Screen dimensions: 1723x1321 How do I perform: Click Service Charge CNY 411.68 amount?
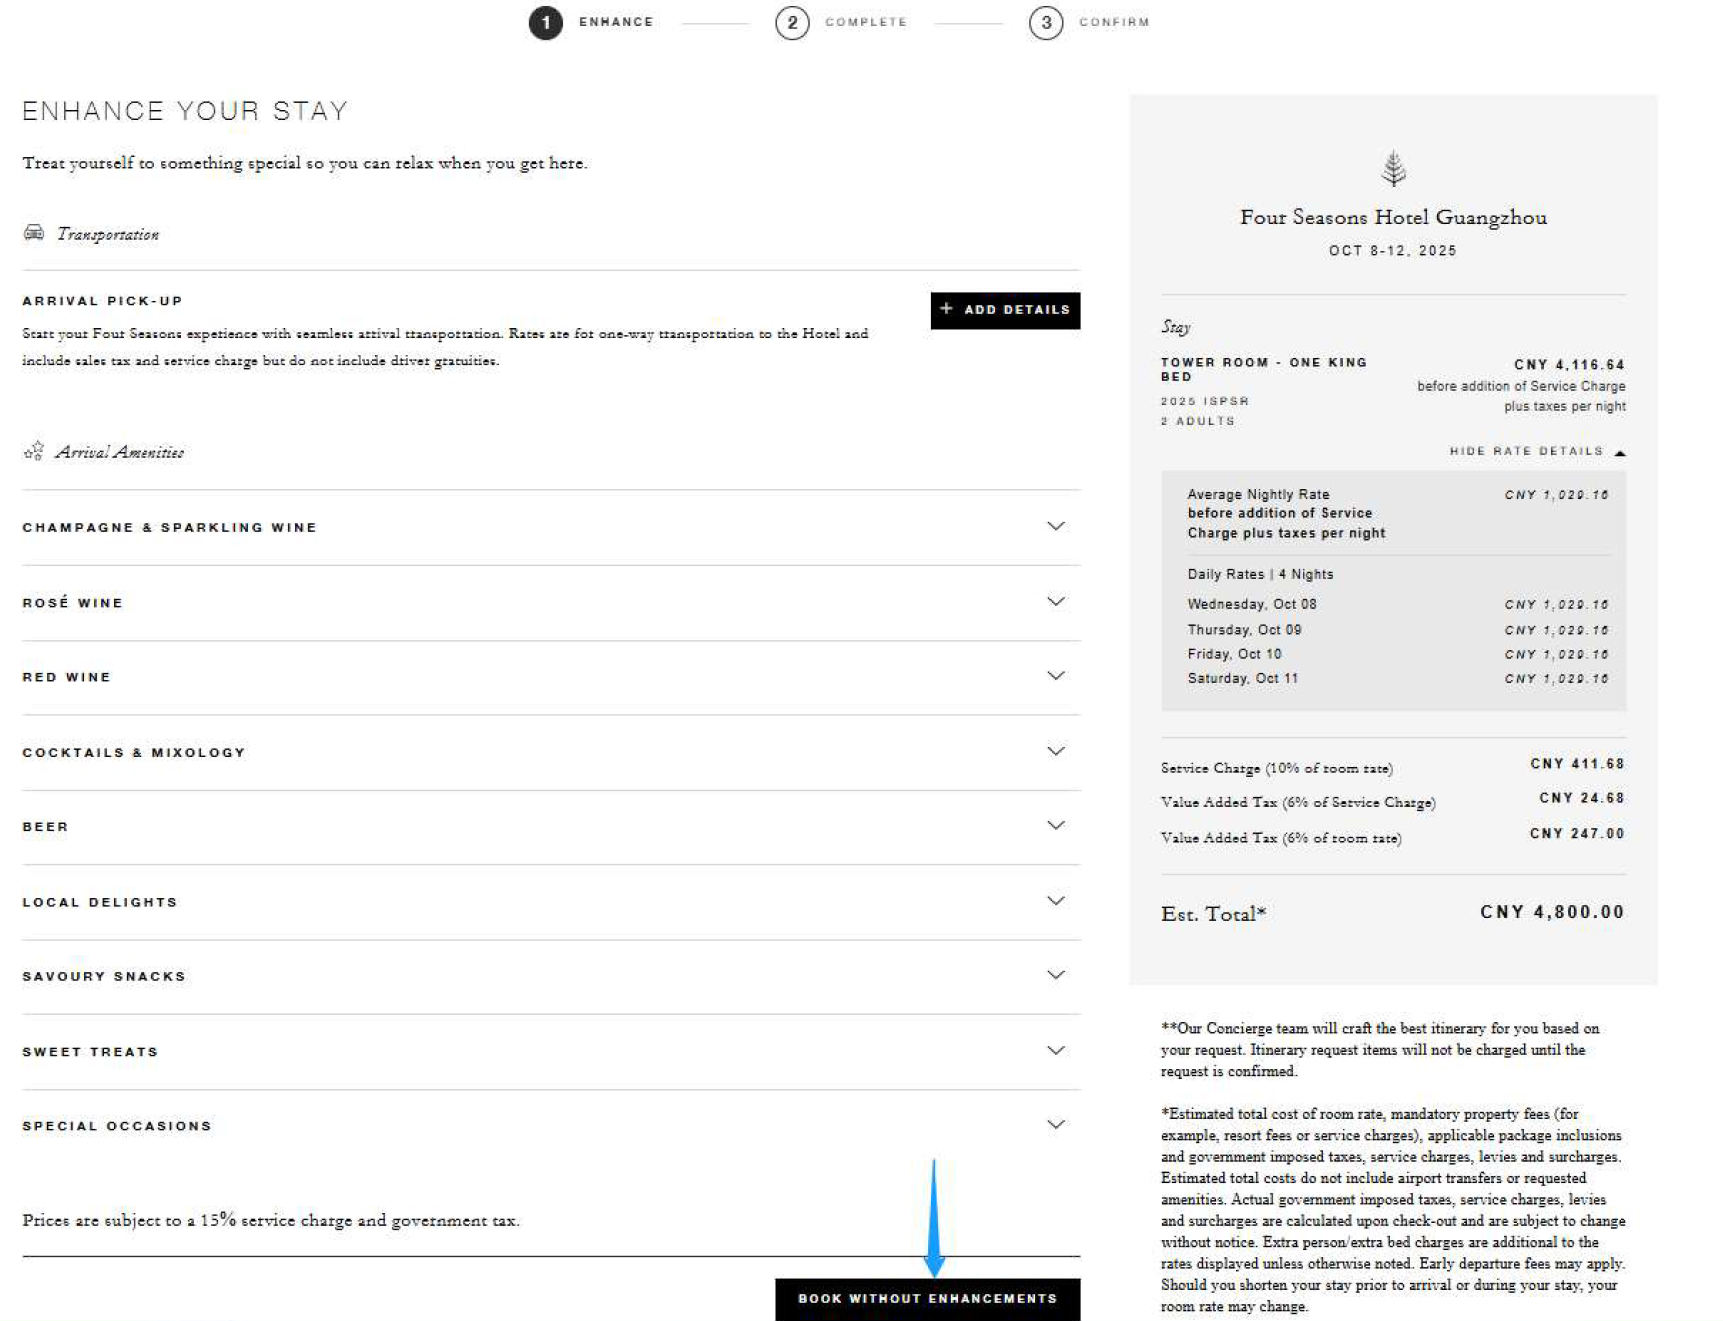pyautogui.click(x=1577, y=764)
